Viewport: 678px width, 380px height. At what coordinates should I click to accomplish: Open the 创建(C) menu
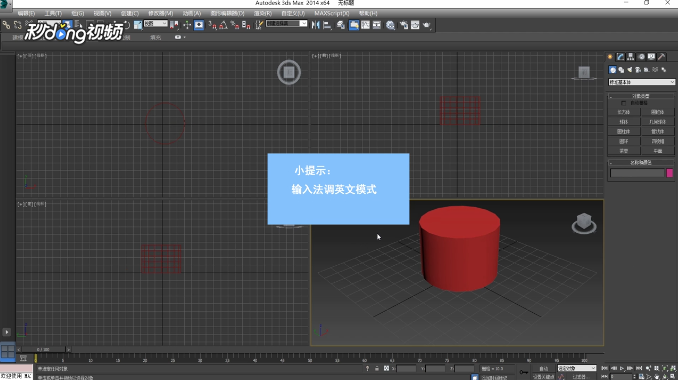coord(130,13)
